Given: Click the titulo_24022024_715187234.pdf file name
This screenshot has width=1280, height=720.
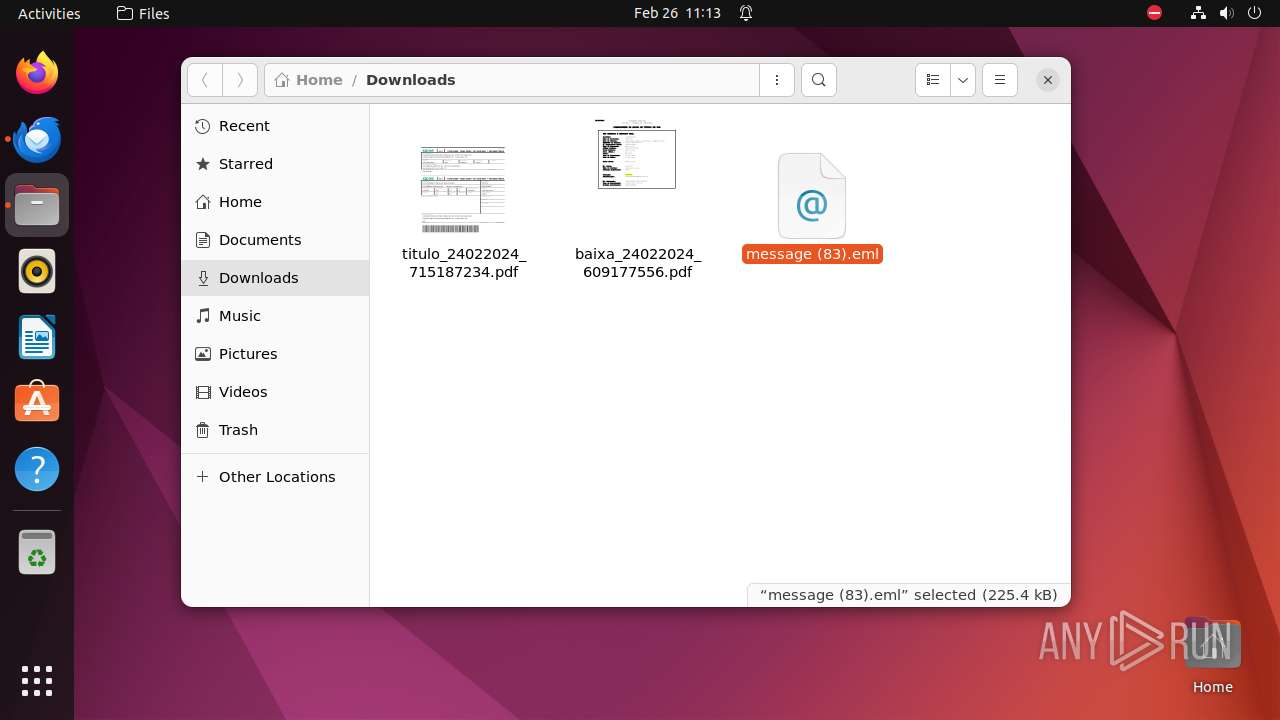Looking at the screenshot, I should 464,263.
